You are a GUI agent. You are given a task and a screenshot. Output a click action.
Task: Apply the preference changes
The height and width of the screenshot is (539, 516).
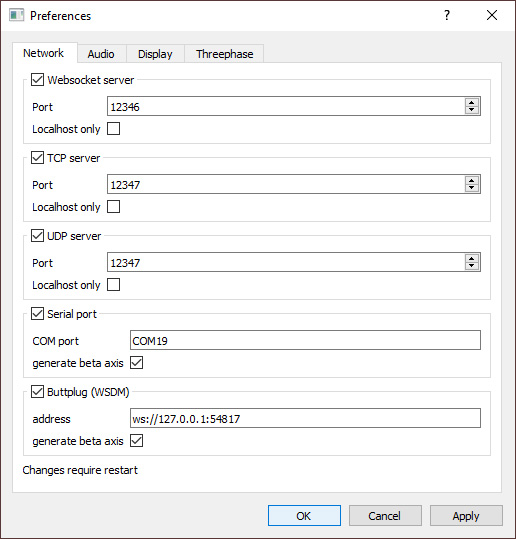(x=466, y=516)
